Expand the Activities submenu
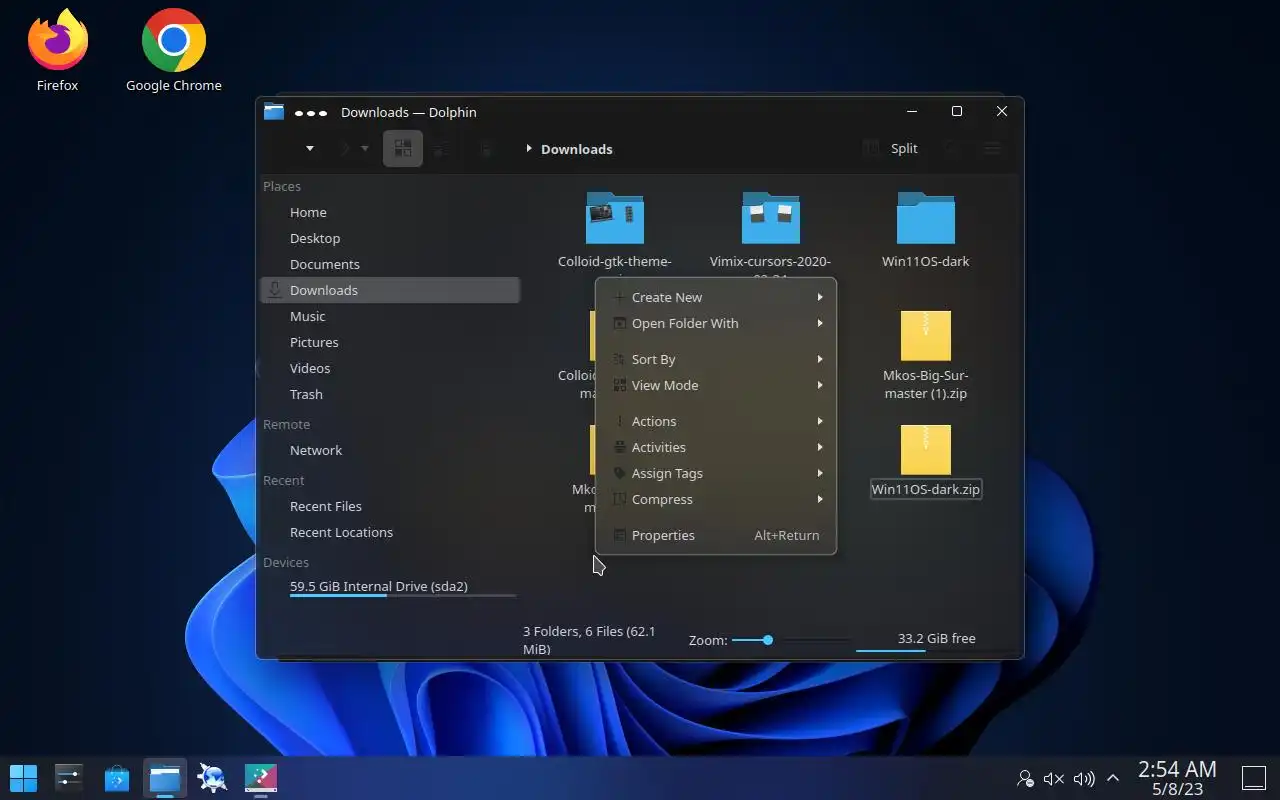 tap(716, 447)
